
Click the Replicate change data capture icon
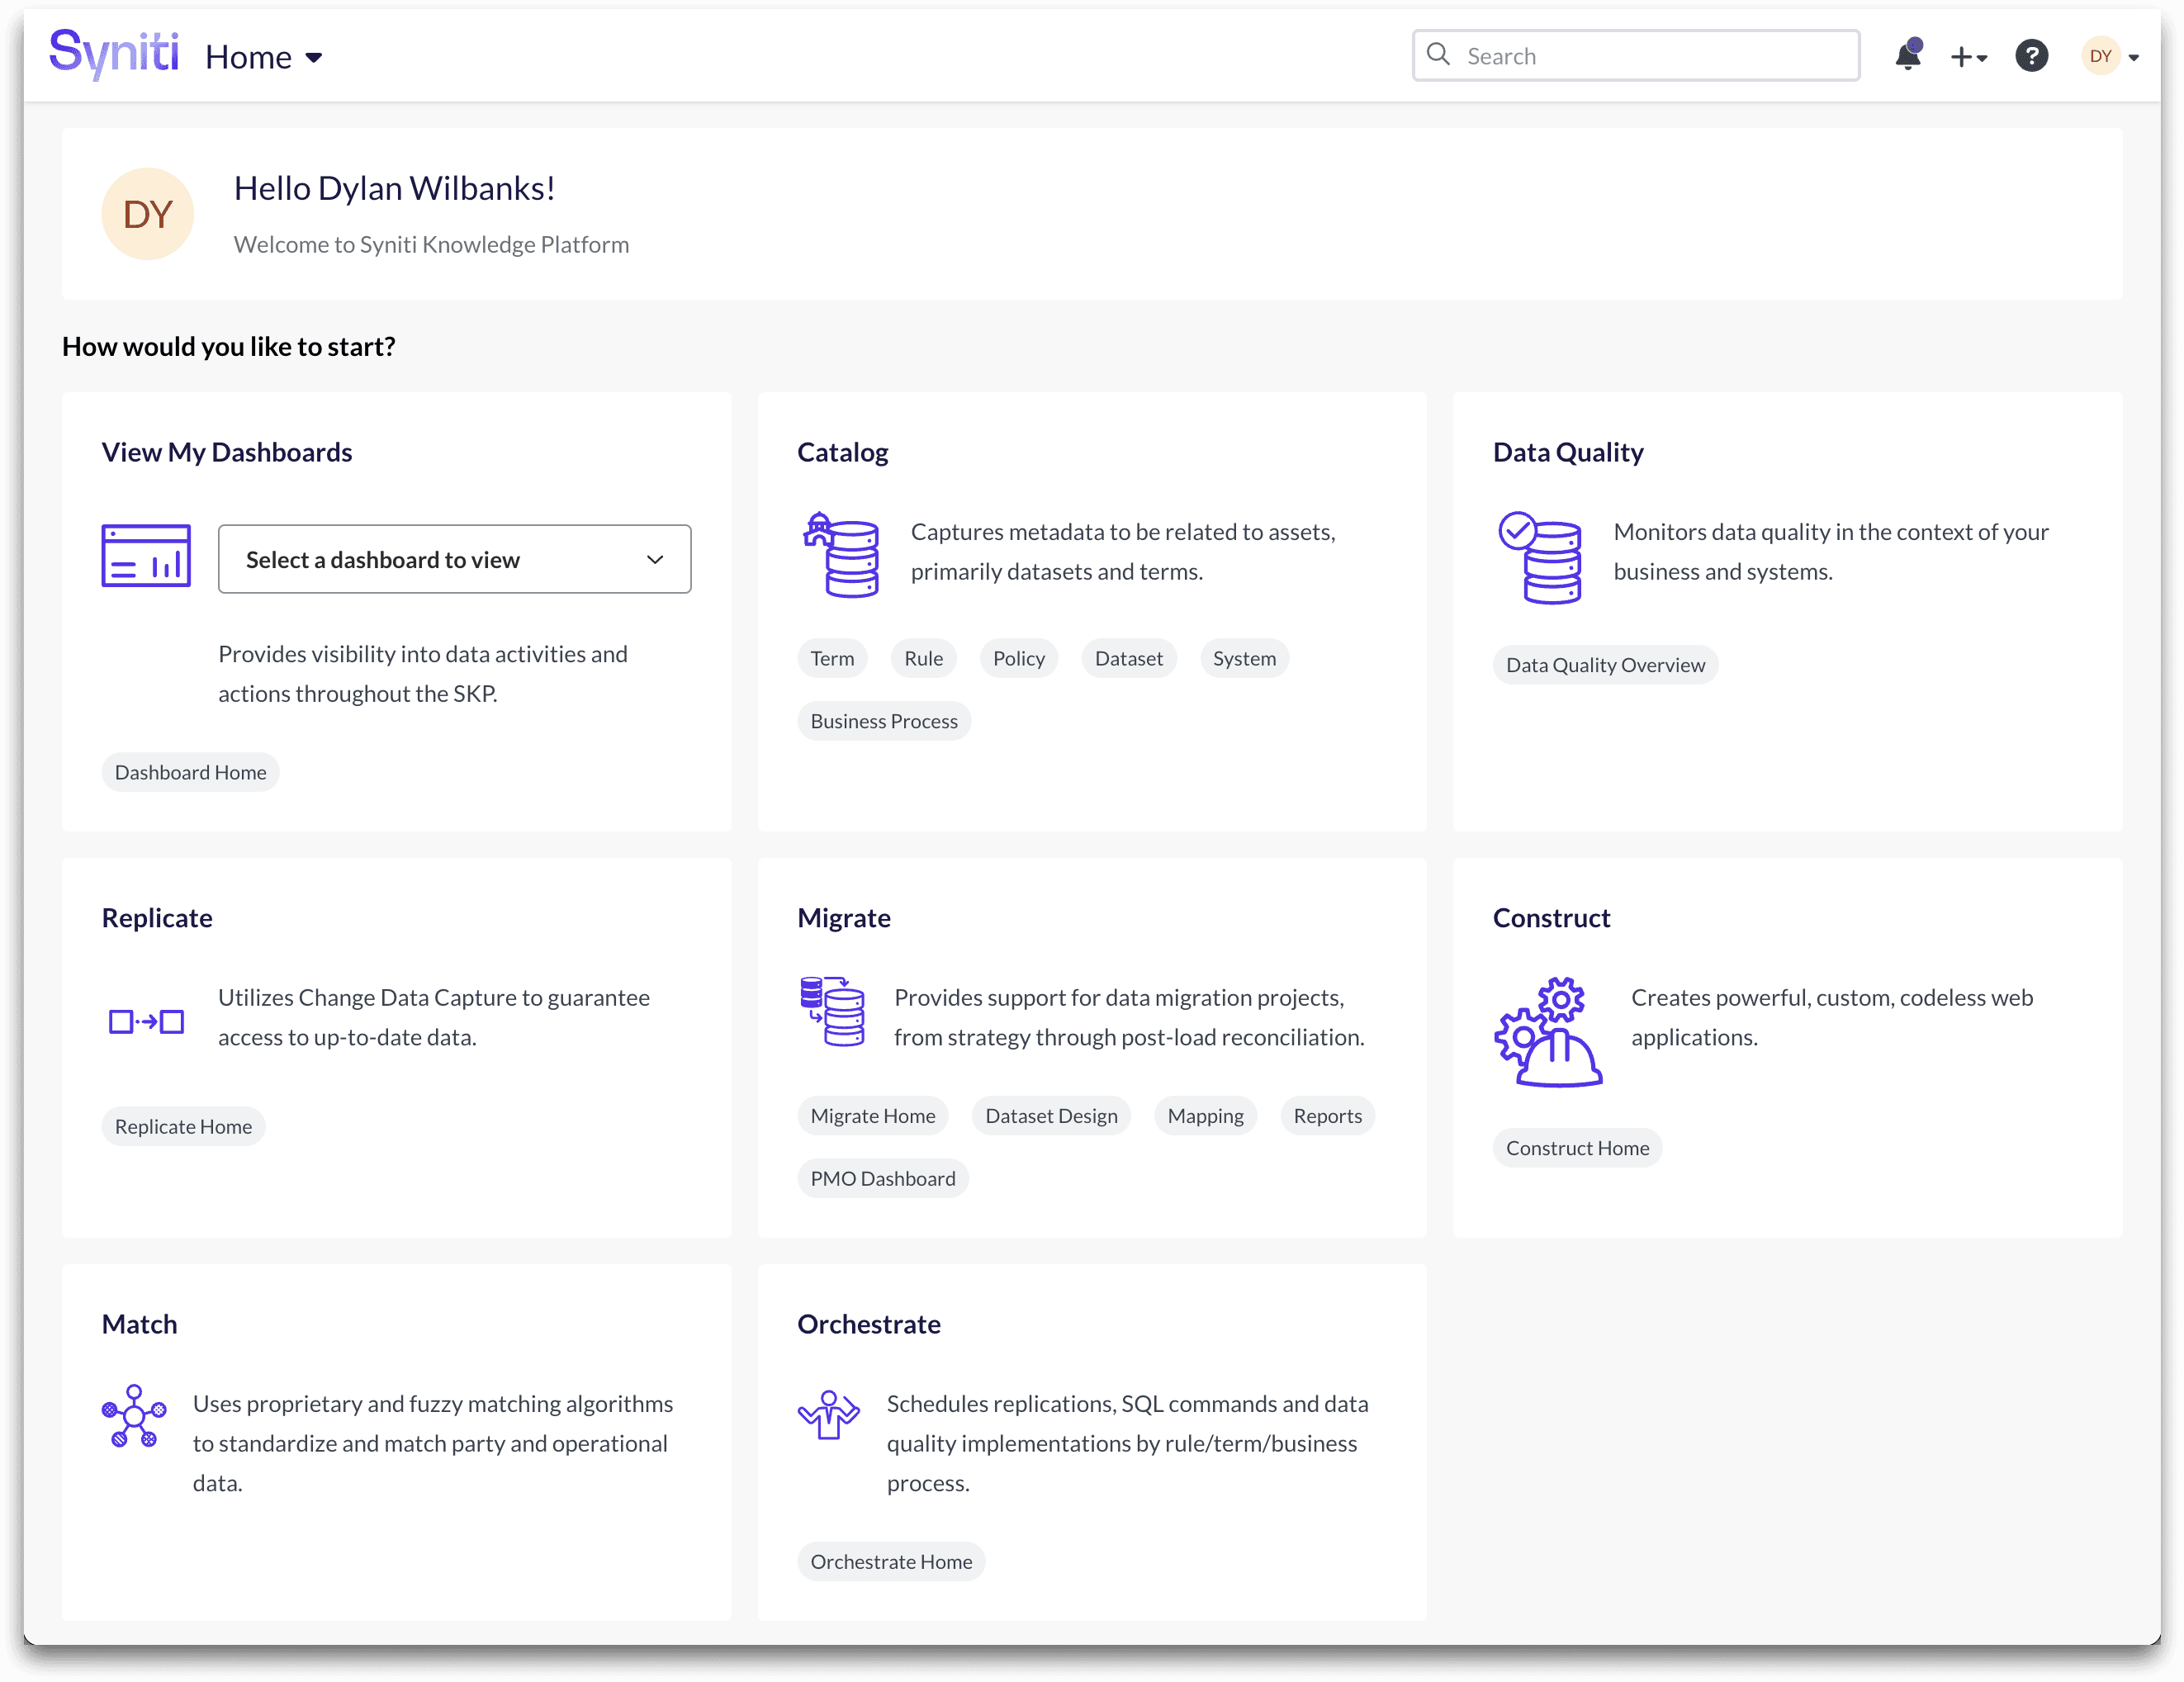coord(146,1021)
